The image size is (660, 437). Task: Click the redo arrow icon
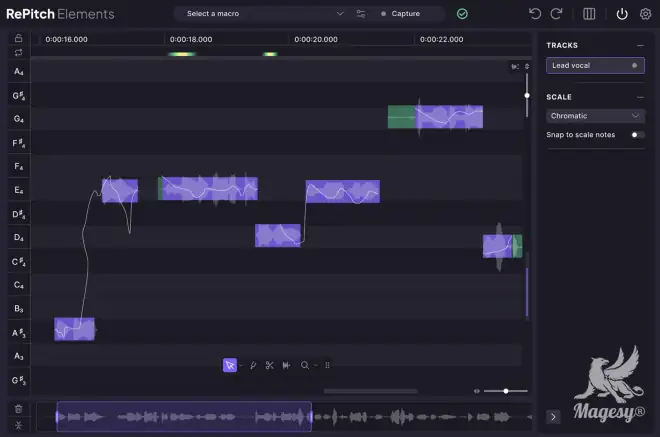click(x=556, y=14)
